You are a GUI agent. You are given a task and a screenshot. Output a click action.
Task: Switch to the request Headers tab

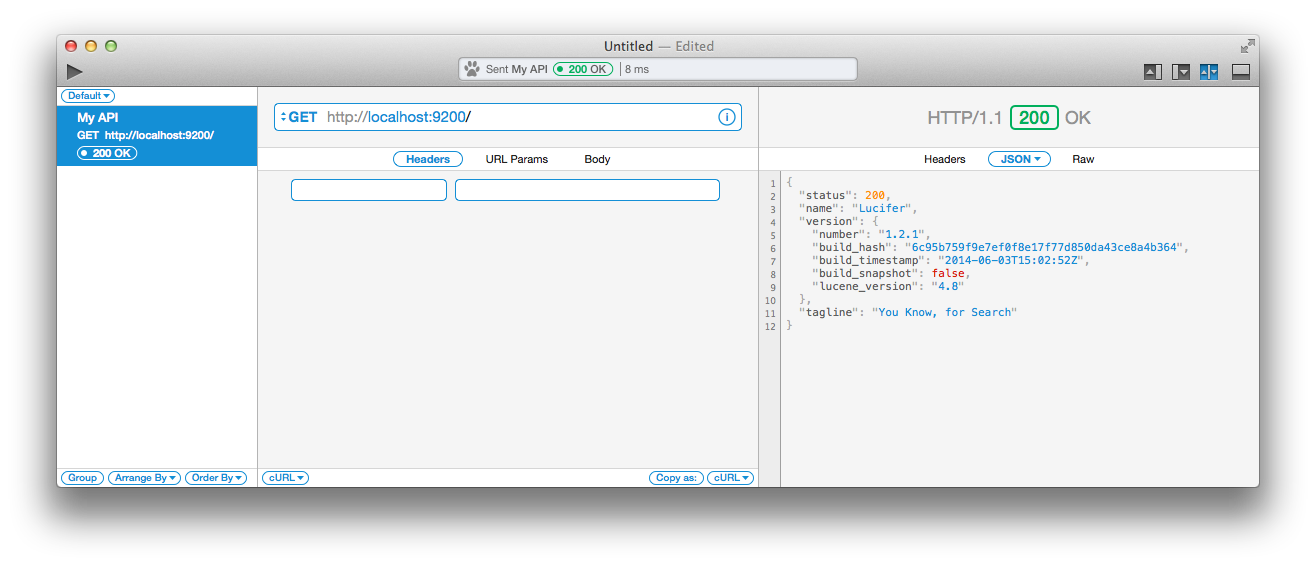(428, 159)
